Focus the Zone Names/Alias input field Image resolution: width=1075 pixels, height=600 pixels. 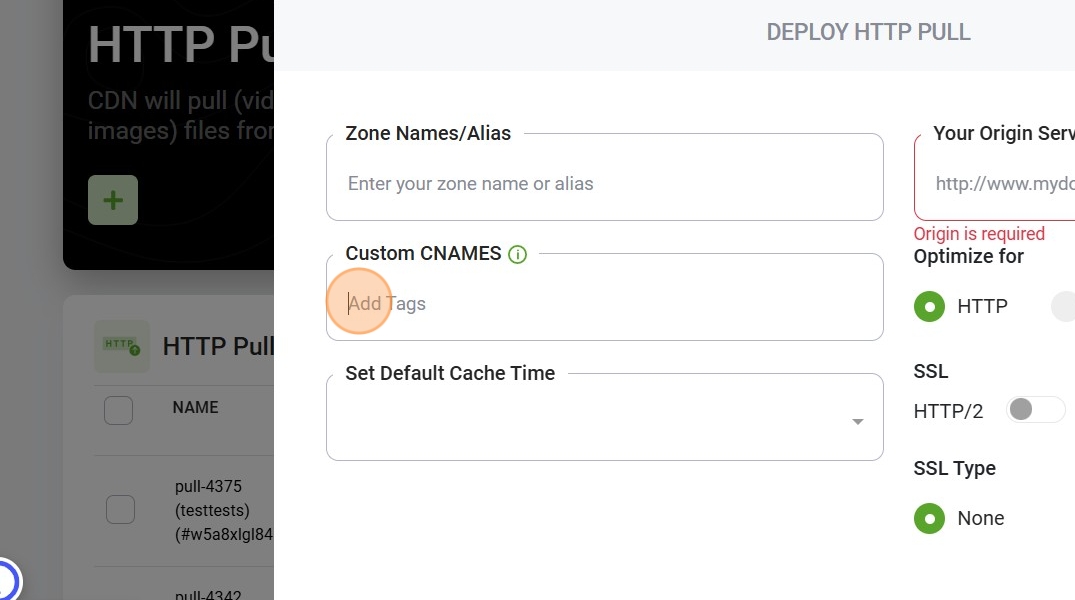click(x=605, y=177)
